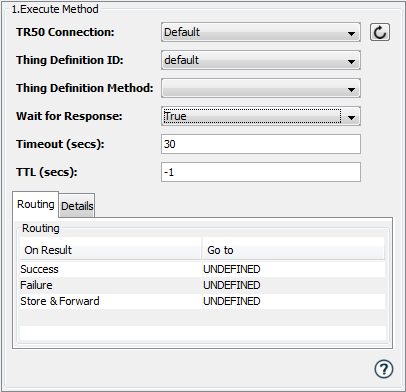Click the Wait for Response label
This screenshot has width=406, height=392.
click(x=69, y=116)
